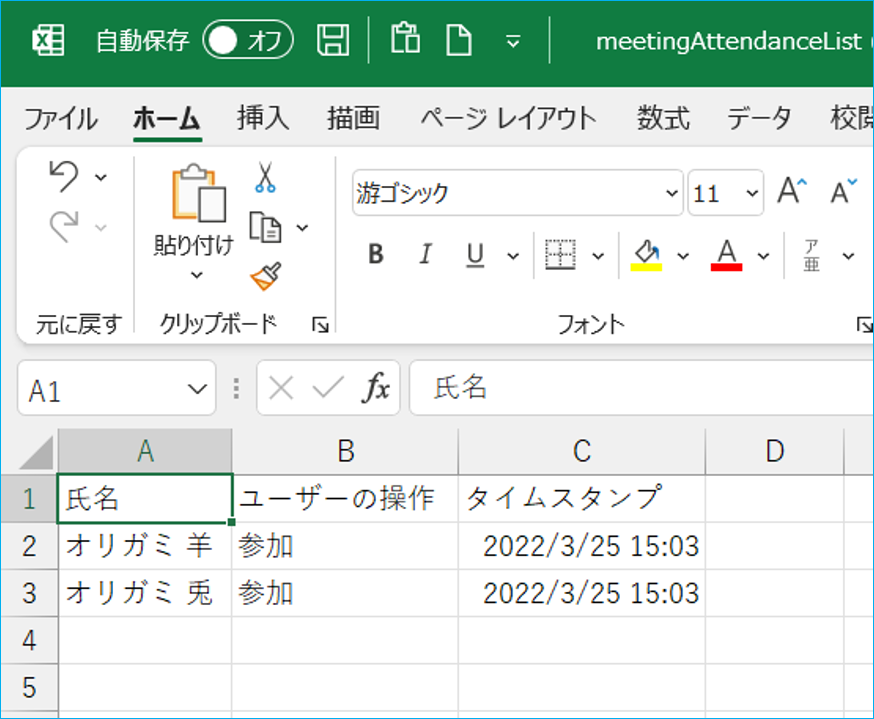The image size is (874, 719).
Task: Click the 貼り付け (Paste) clipboard icon
Action: (198, 194)
